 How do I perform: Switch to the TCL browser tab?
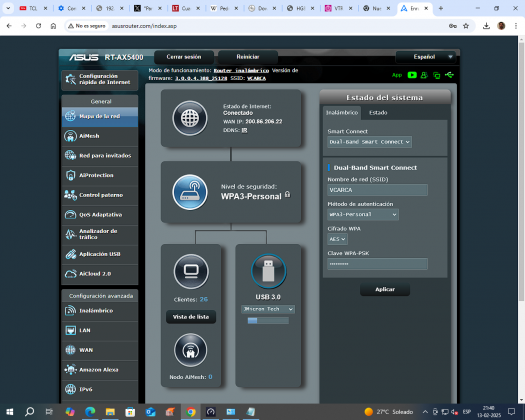click(x=33, y=8)
